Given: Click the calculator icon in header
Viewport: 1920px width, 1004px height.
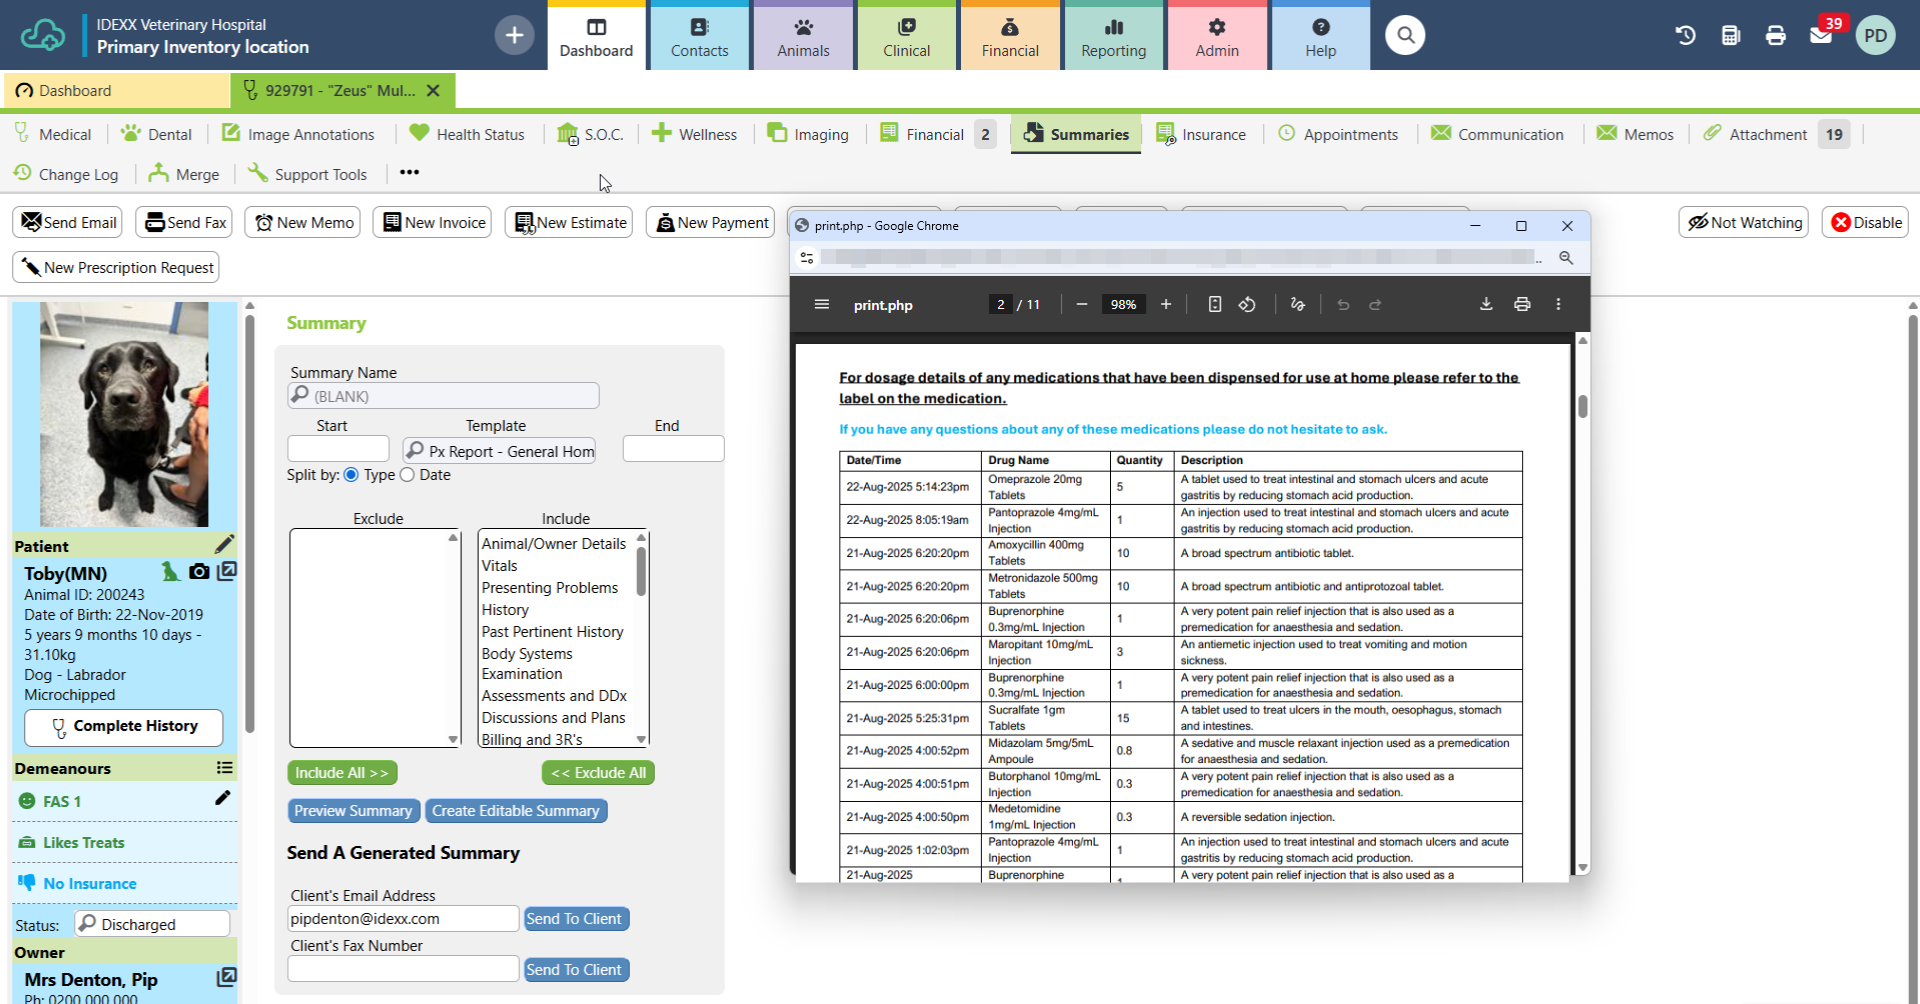Looking at the screenshot, I should (1731, 36).
